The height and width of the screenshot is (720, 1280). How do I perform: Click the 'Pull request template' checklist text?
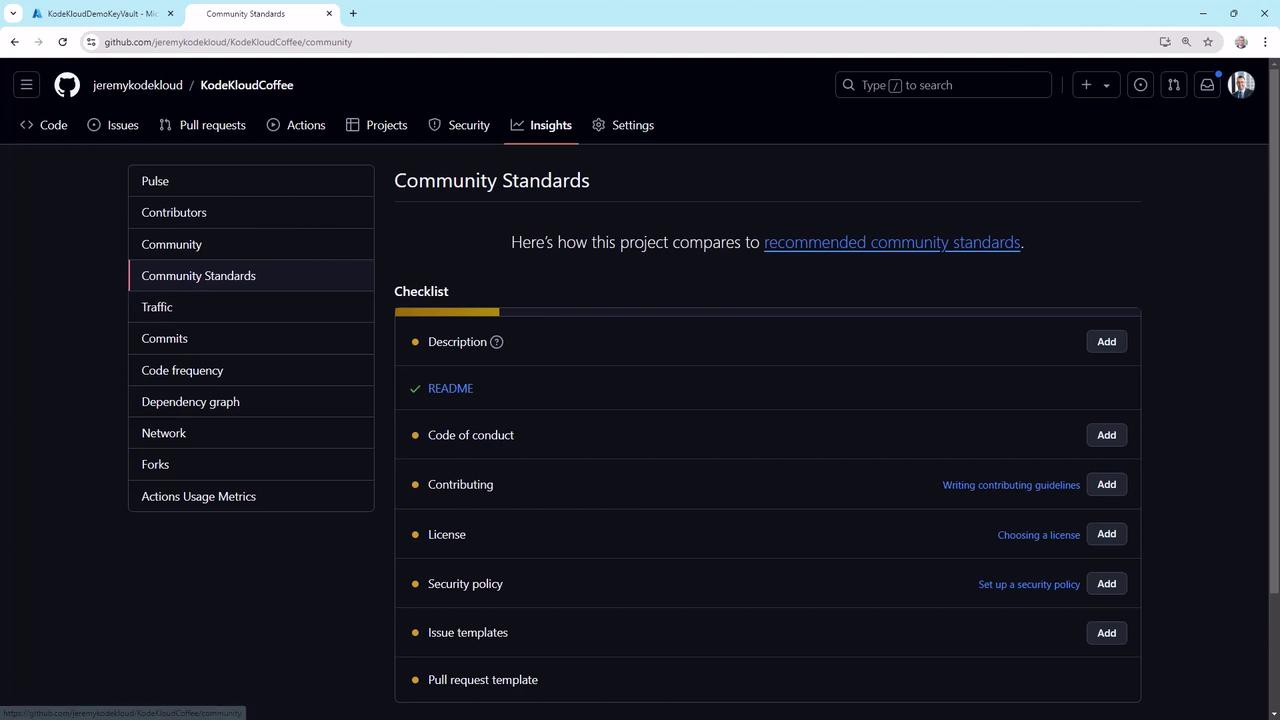(483, 680)
